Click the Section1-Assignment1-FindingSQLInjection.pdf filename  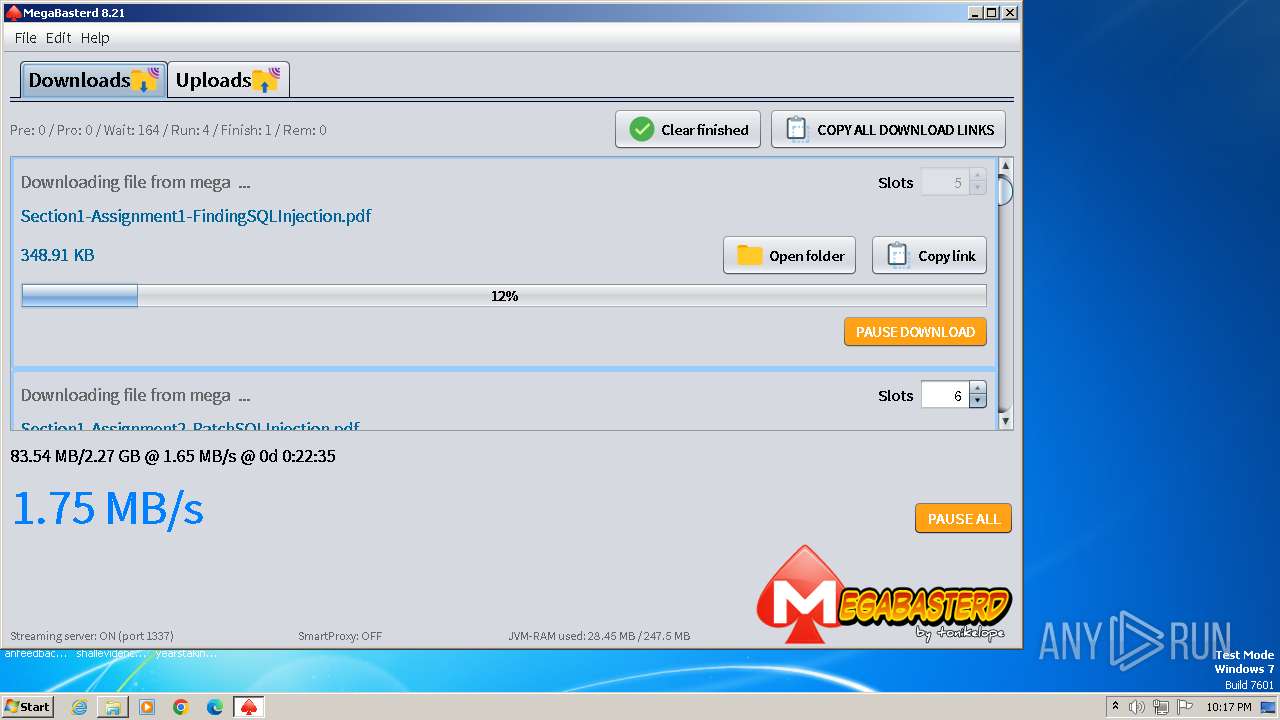[196, 216]
